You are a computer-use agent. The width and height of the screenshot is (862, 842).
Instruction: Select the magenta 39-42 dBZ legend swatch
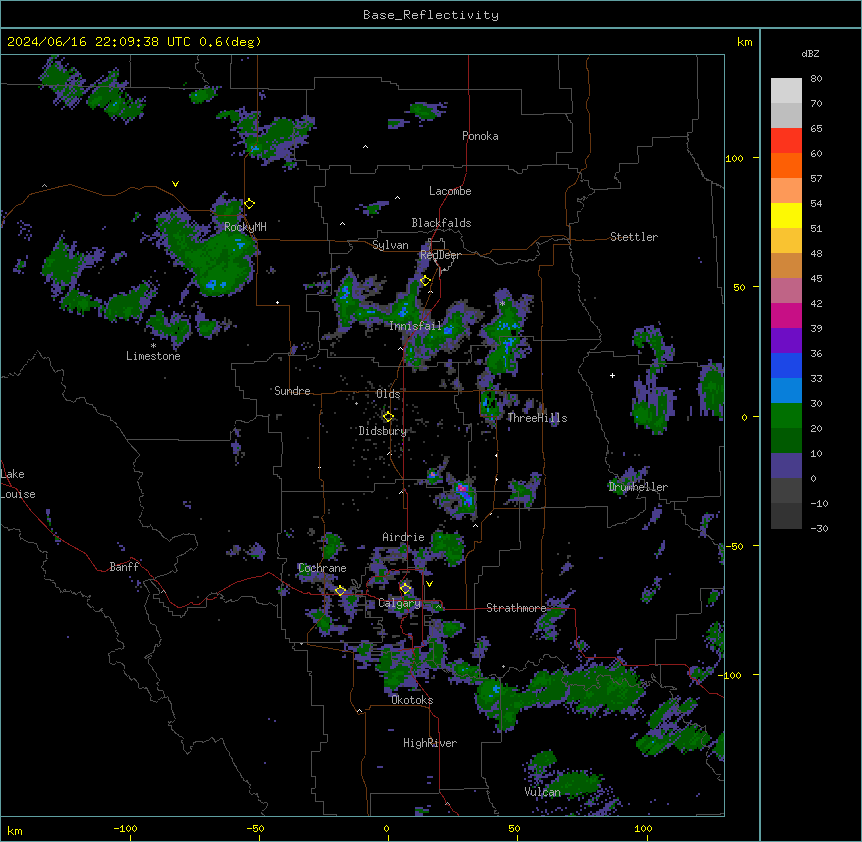pyautogui.click(x=786, y=316)
